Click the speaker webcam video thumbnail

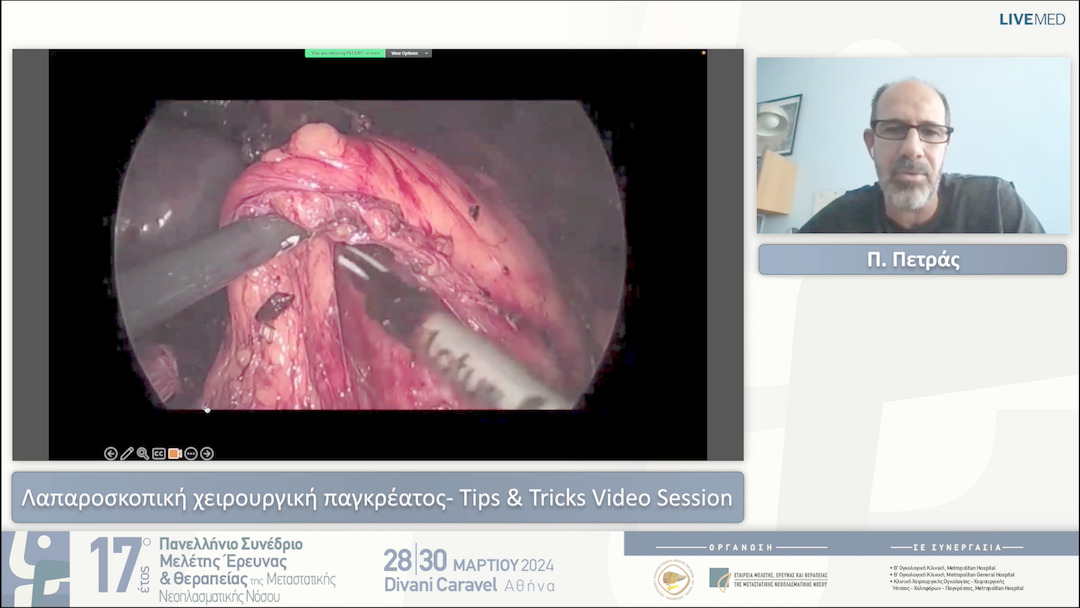(912, 145)
